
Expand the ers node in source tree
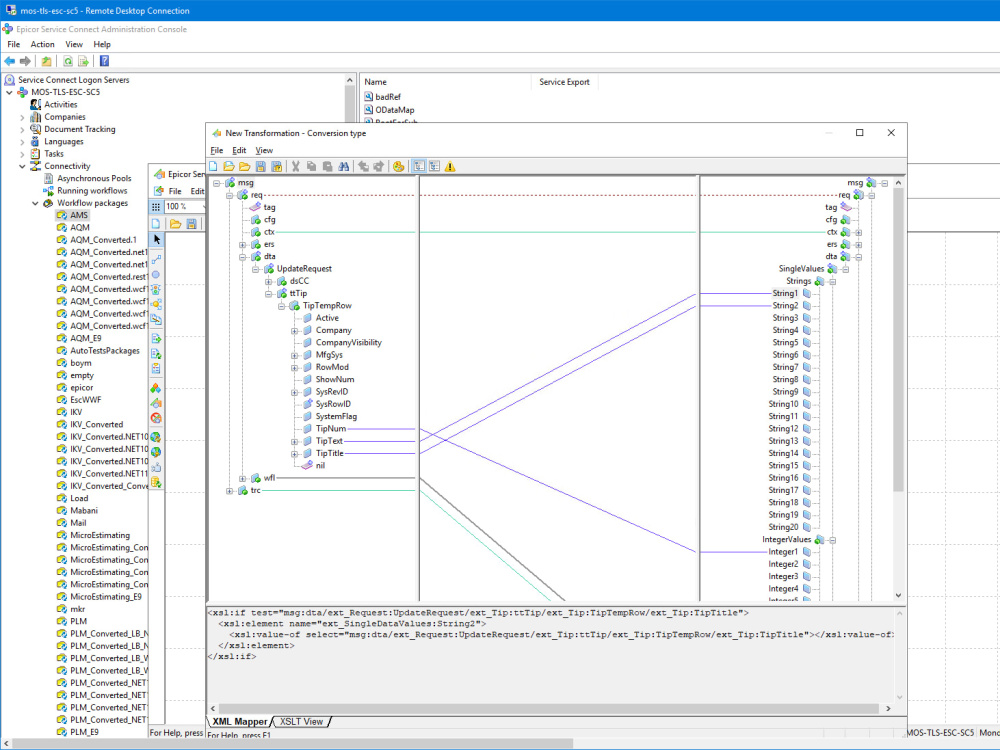point(242,245)
